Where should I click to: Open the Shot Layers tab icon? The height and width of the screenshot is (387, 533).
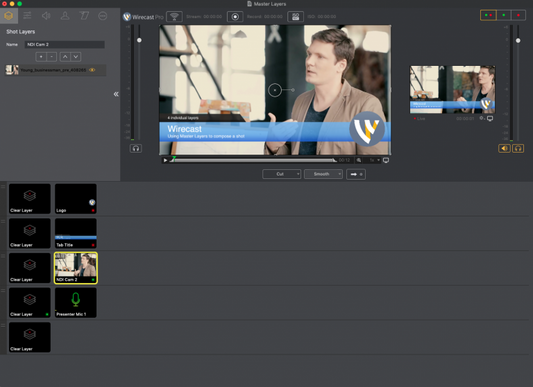pyautogui.click(x=9, y=16)
